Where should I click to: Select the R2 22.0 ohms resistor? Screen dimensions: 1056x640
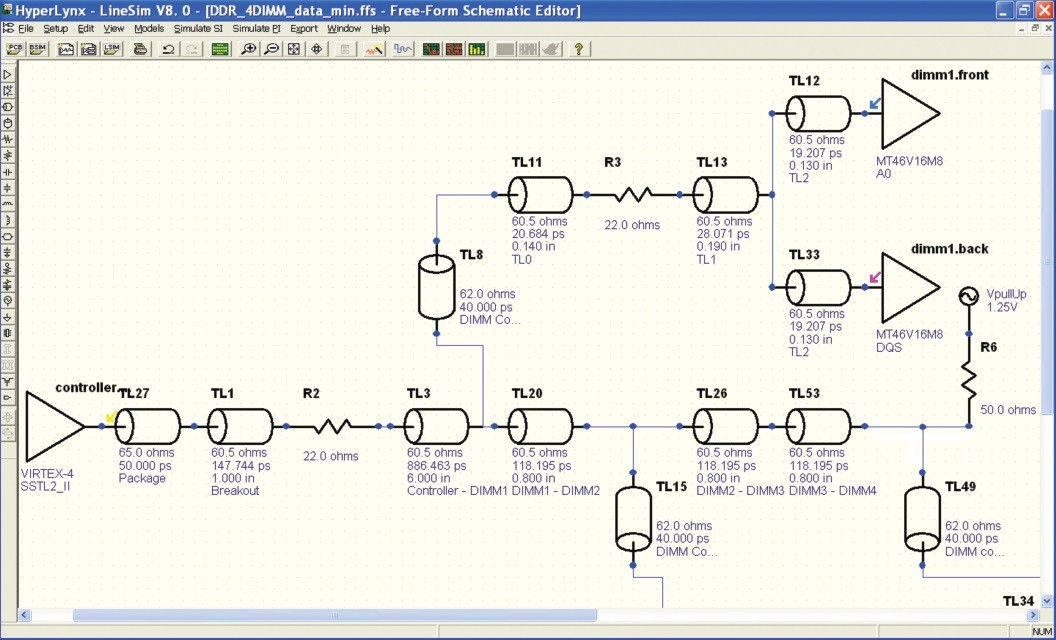tap(332, 426)
